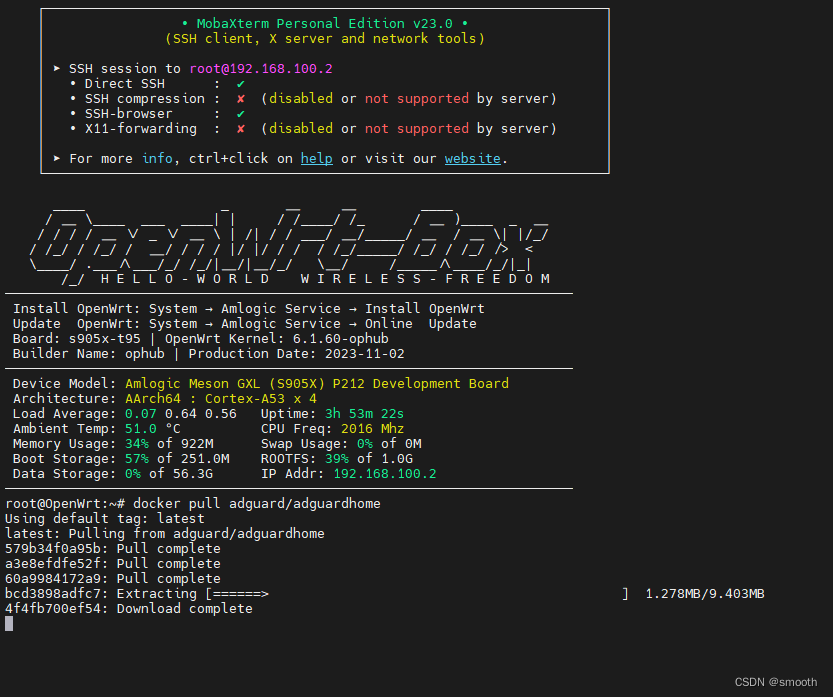Click the 'Install OpenWrt: System' instruction line
The width and height of the screenshot is (833, 697).
[249, 309]
